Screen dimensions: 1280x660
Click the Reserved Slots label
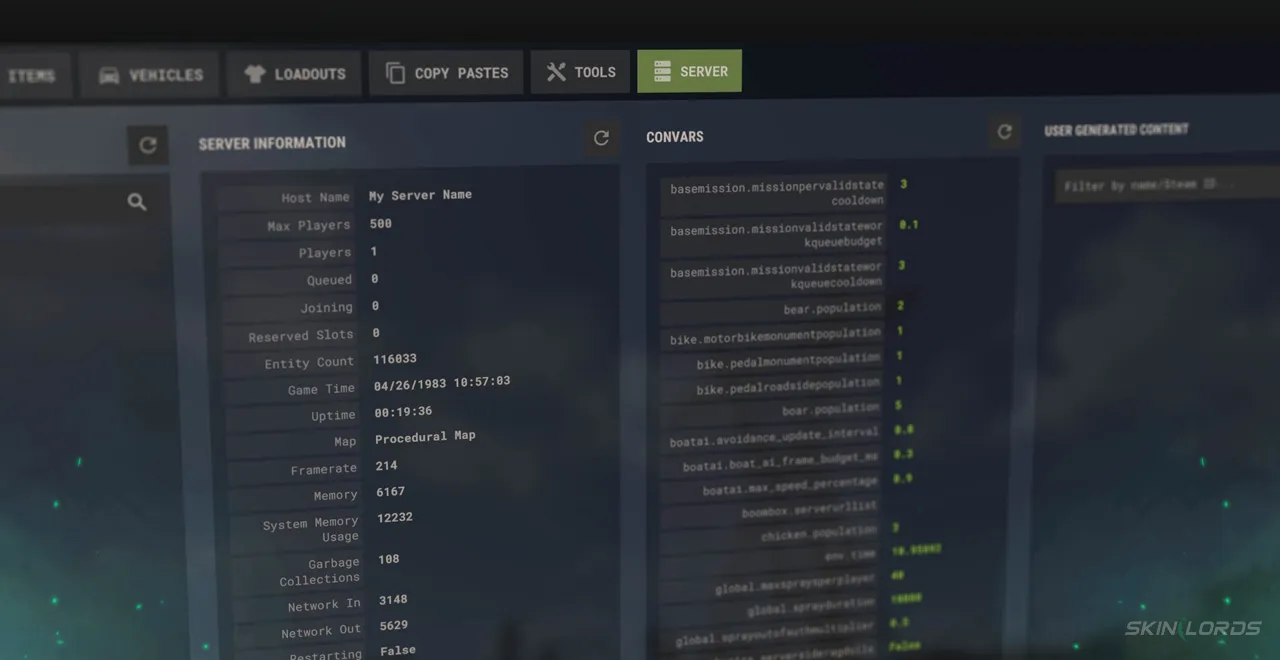[x=300, y=336]
